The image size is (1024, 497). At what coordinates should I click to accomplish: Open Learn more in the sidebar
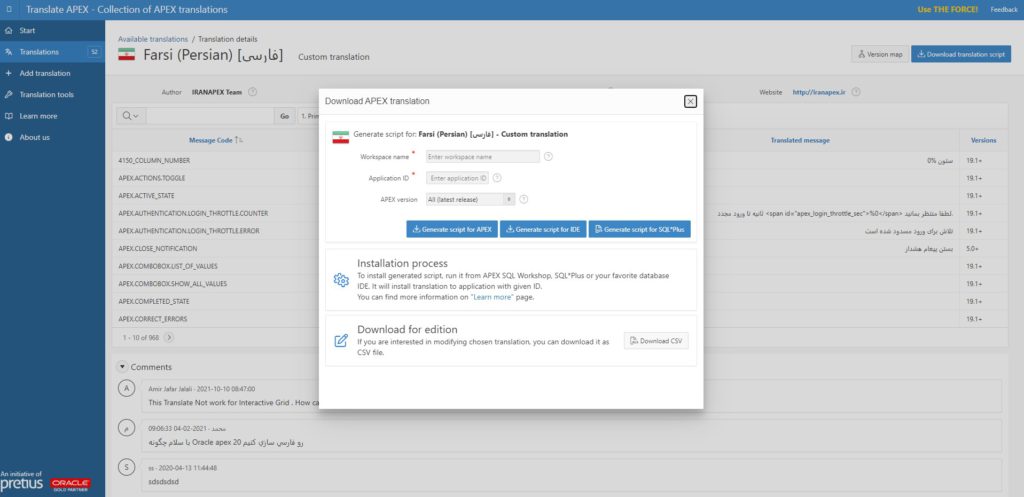pos(52,116)
